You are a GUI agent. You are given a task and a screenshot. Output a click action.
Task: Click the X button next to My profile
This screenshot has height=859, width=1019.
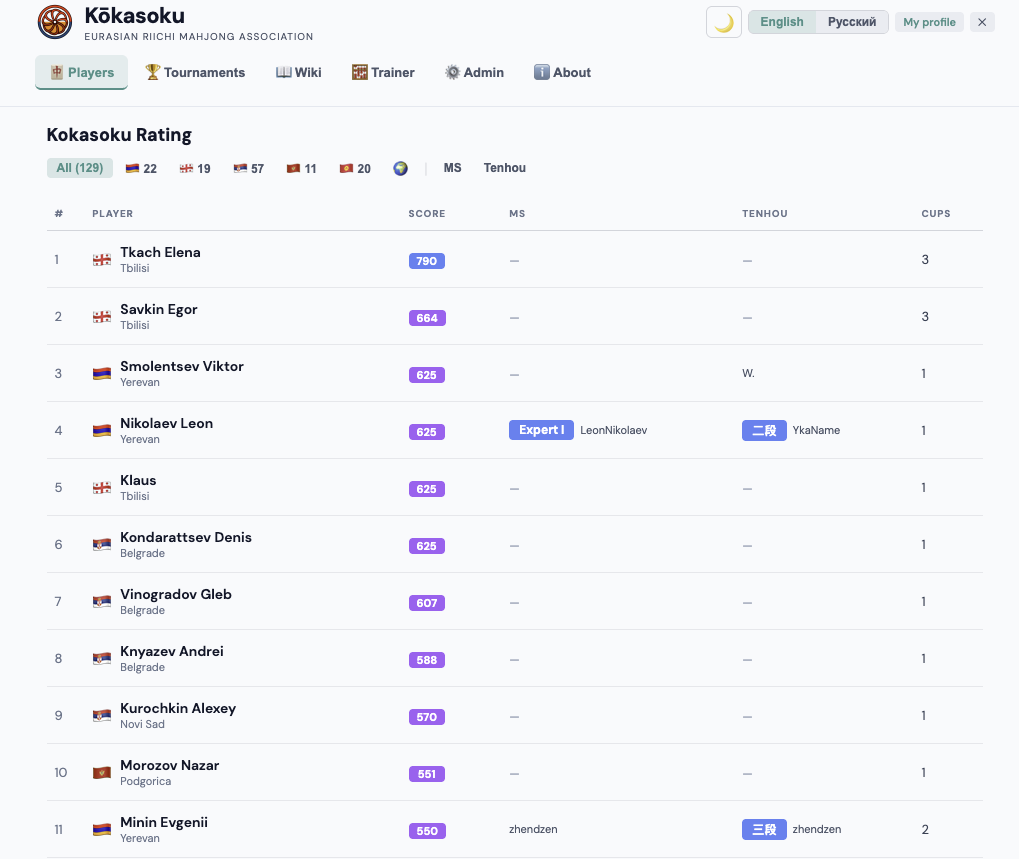pyautogui.click(x=982, y=22)
